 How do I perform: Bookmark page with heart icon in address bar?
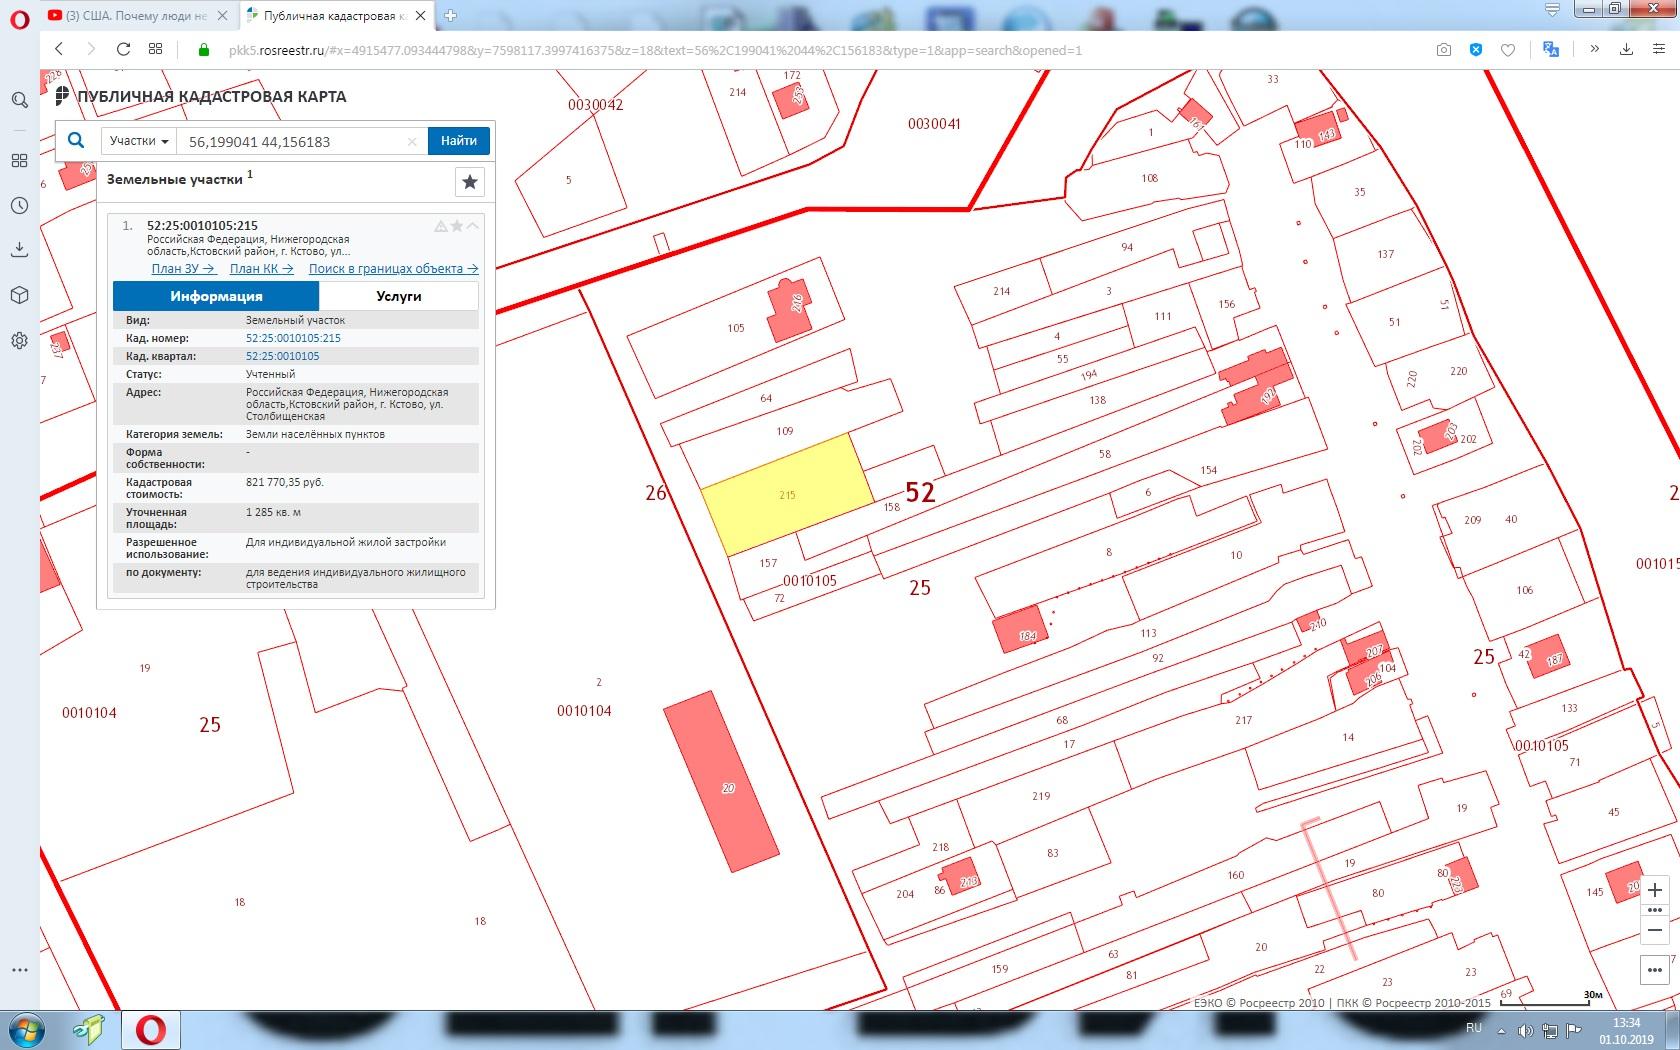[1508, 50]
